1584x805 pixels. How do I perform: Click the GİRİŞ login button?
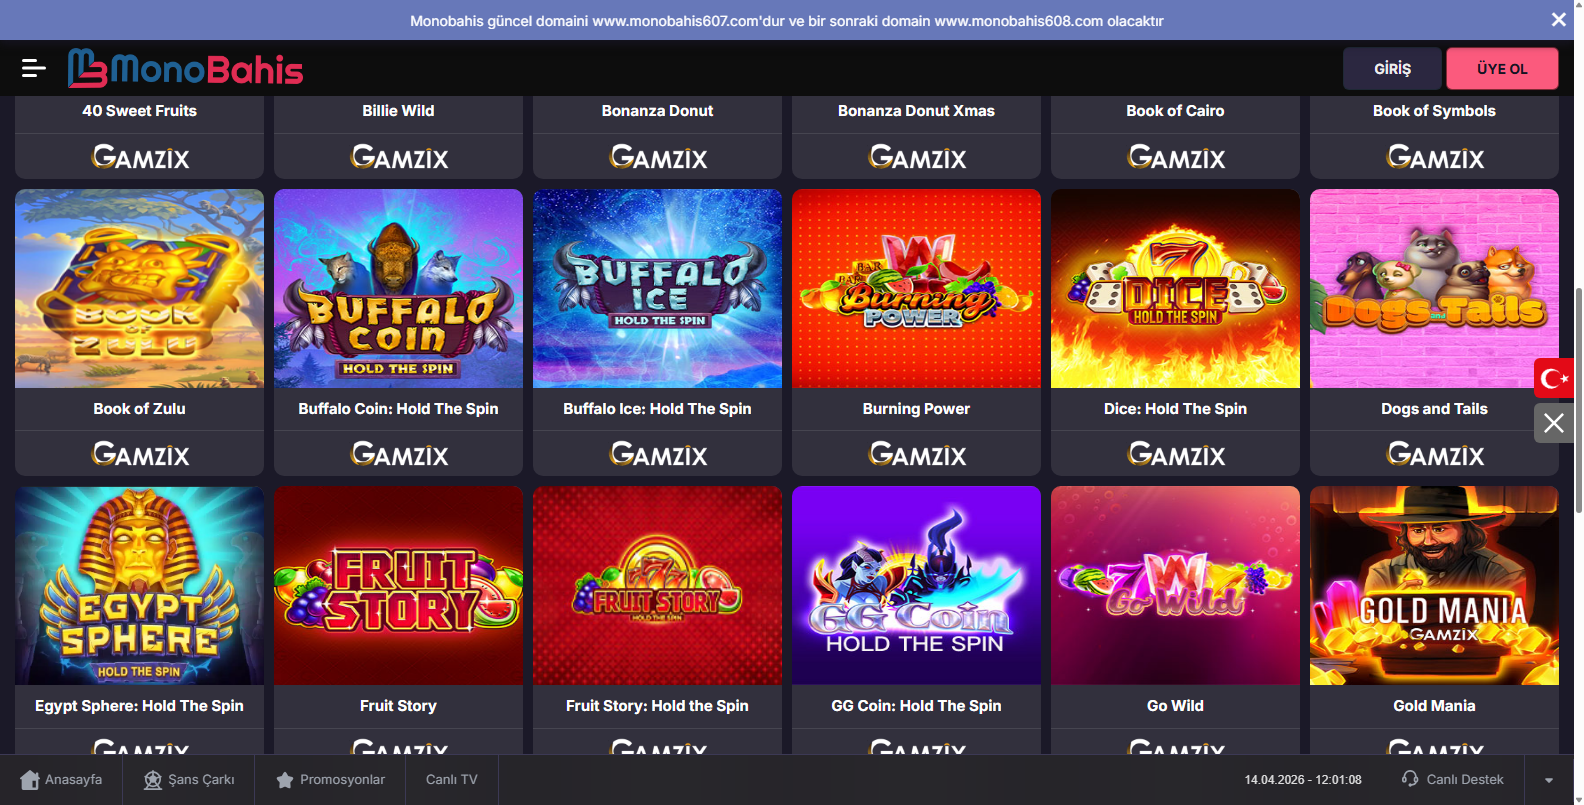coord(1392,69)
